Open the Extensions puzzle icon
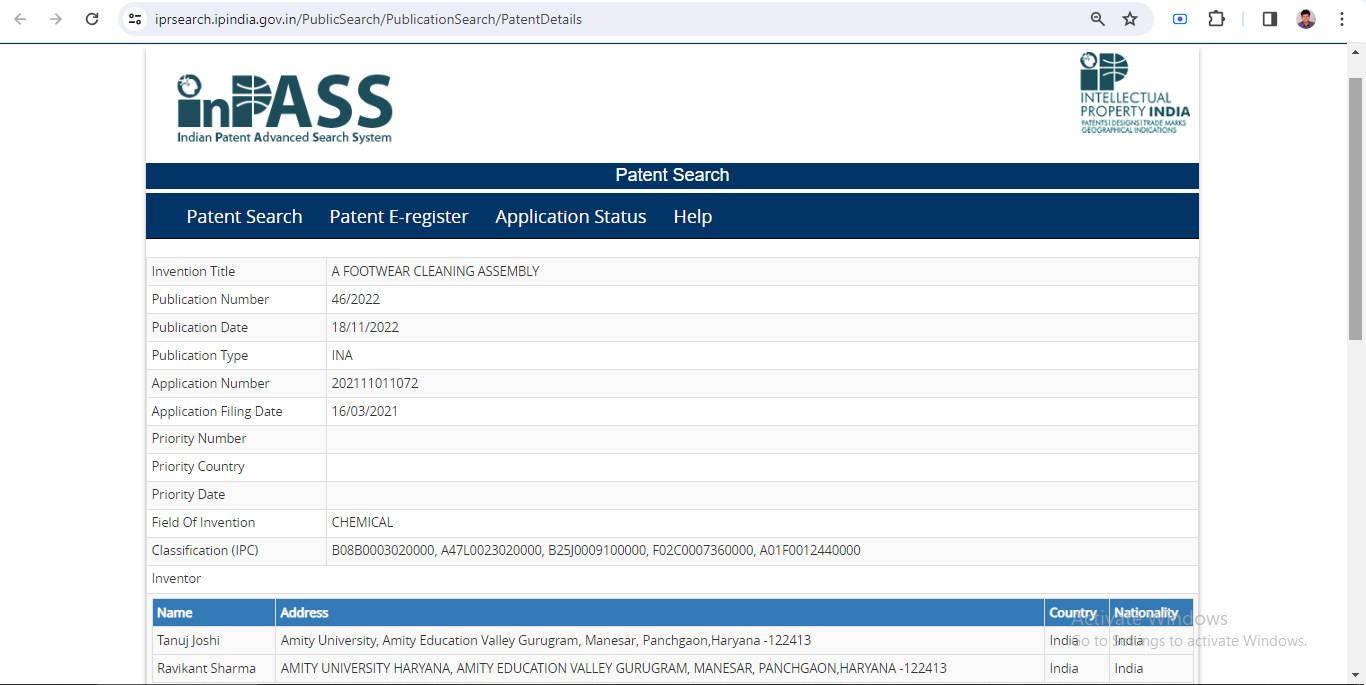This screenshot has width=1366, height=685. coord(1217,19)
